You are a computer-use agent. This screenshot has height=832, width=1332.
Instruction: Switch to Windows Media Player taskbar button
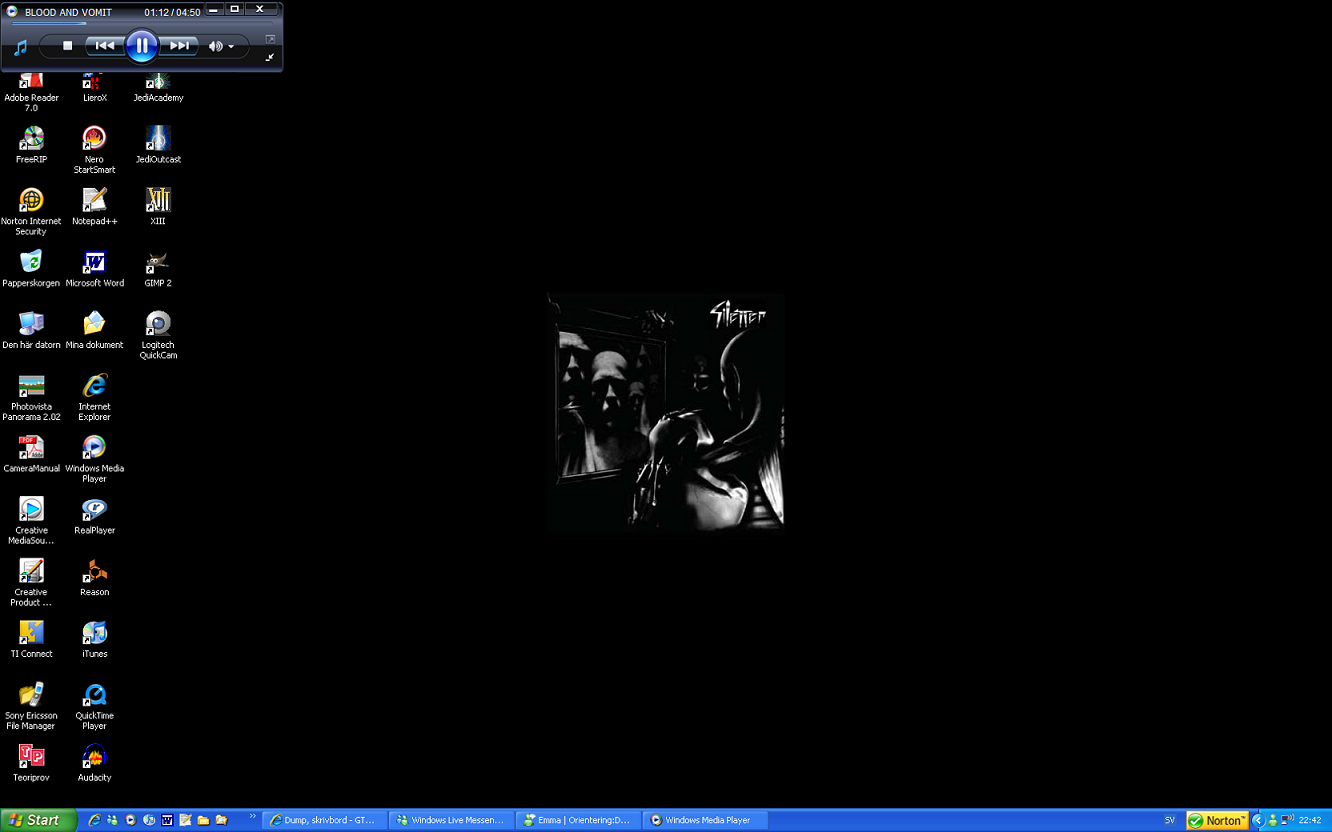(705, 820)
